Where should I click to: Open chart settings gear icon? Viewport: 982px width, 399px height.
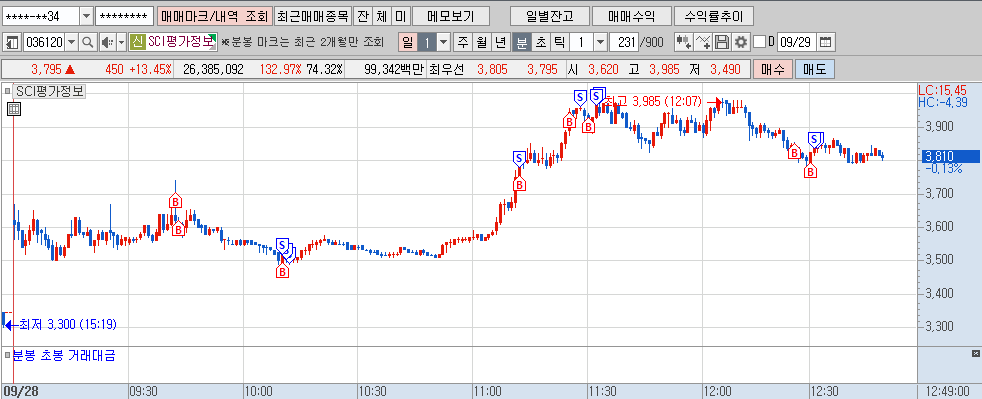(741, 43)
